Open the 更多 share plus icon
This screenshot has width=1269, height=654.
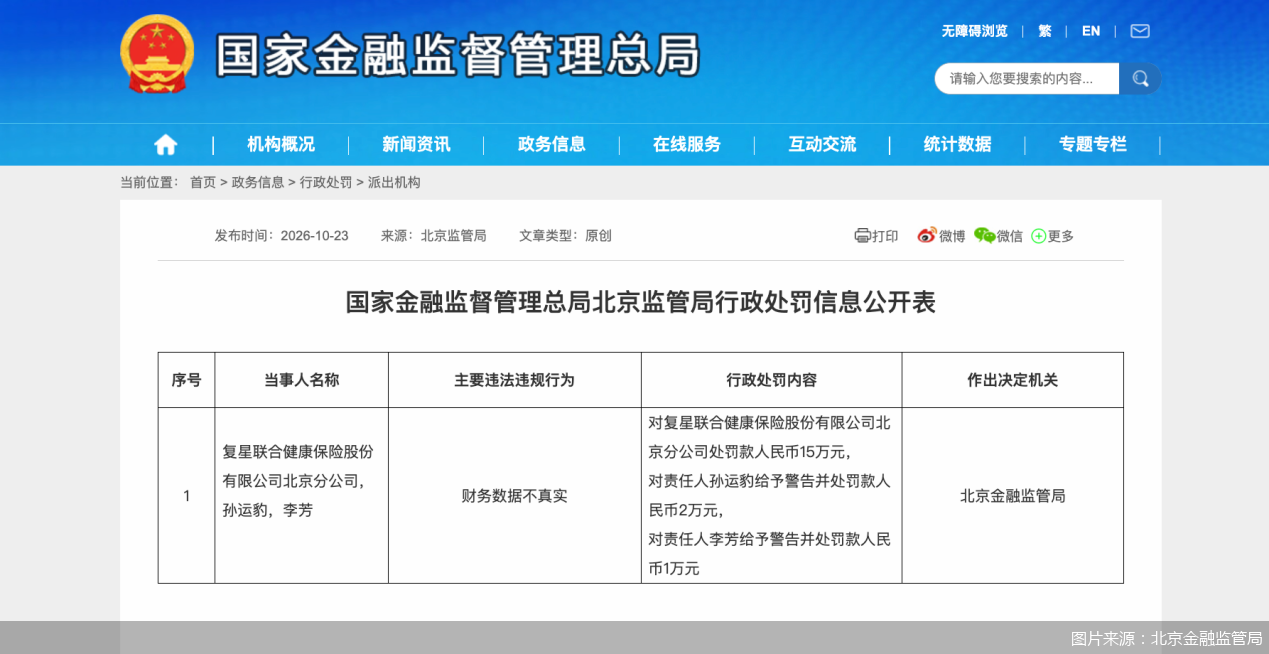[1039, 236]
